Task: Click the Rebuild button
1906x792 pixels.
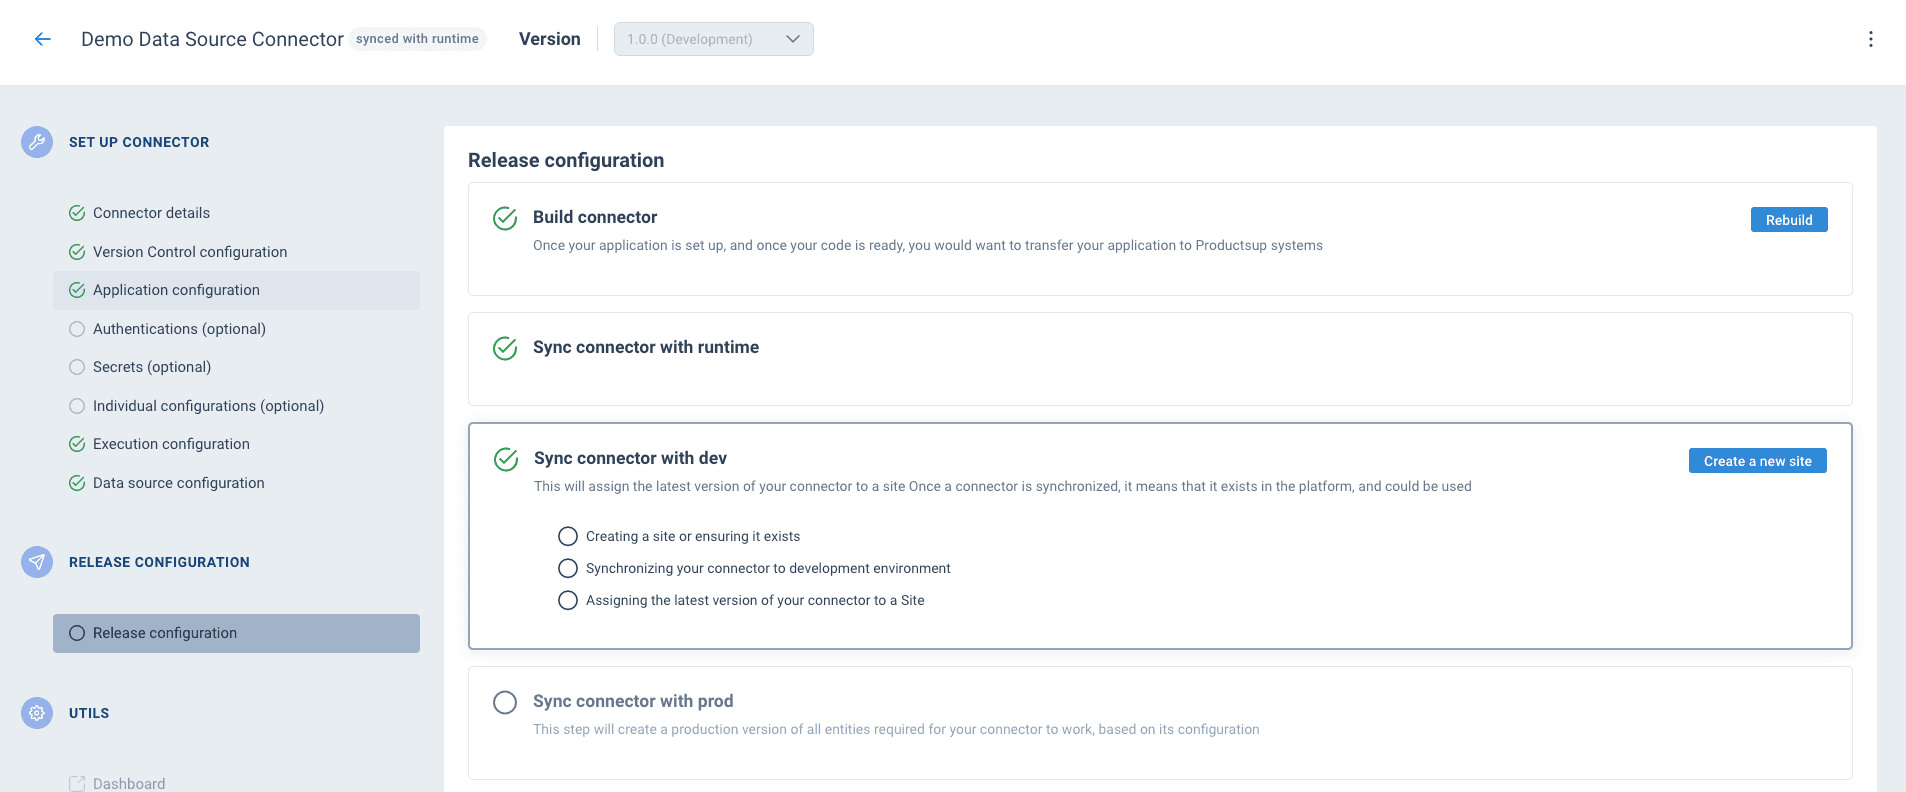Action: point(1788,220)
